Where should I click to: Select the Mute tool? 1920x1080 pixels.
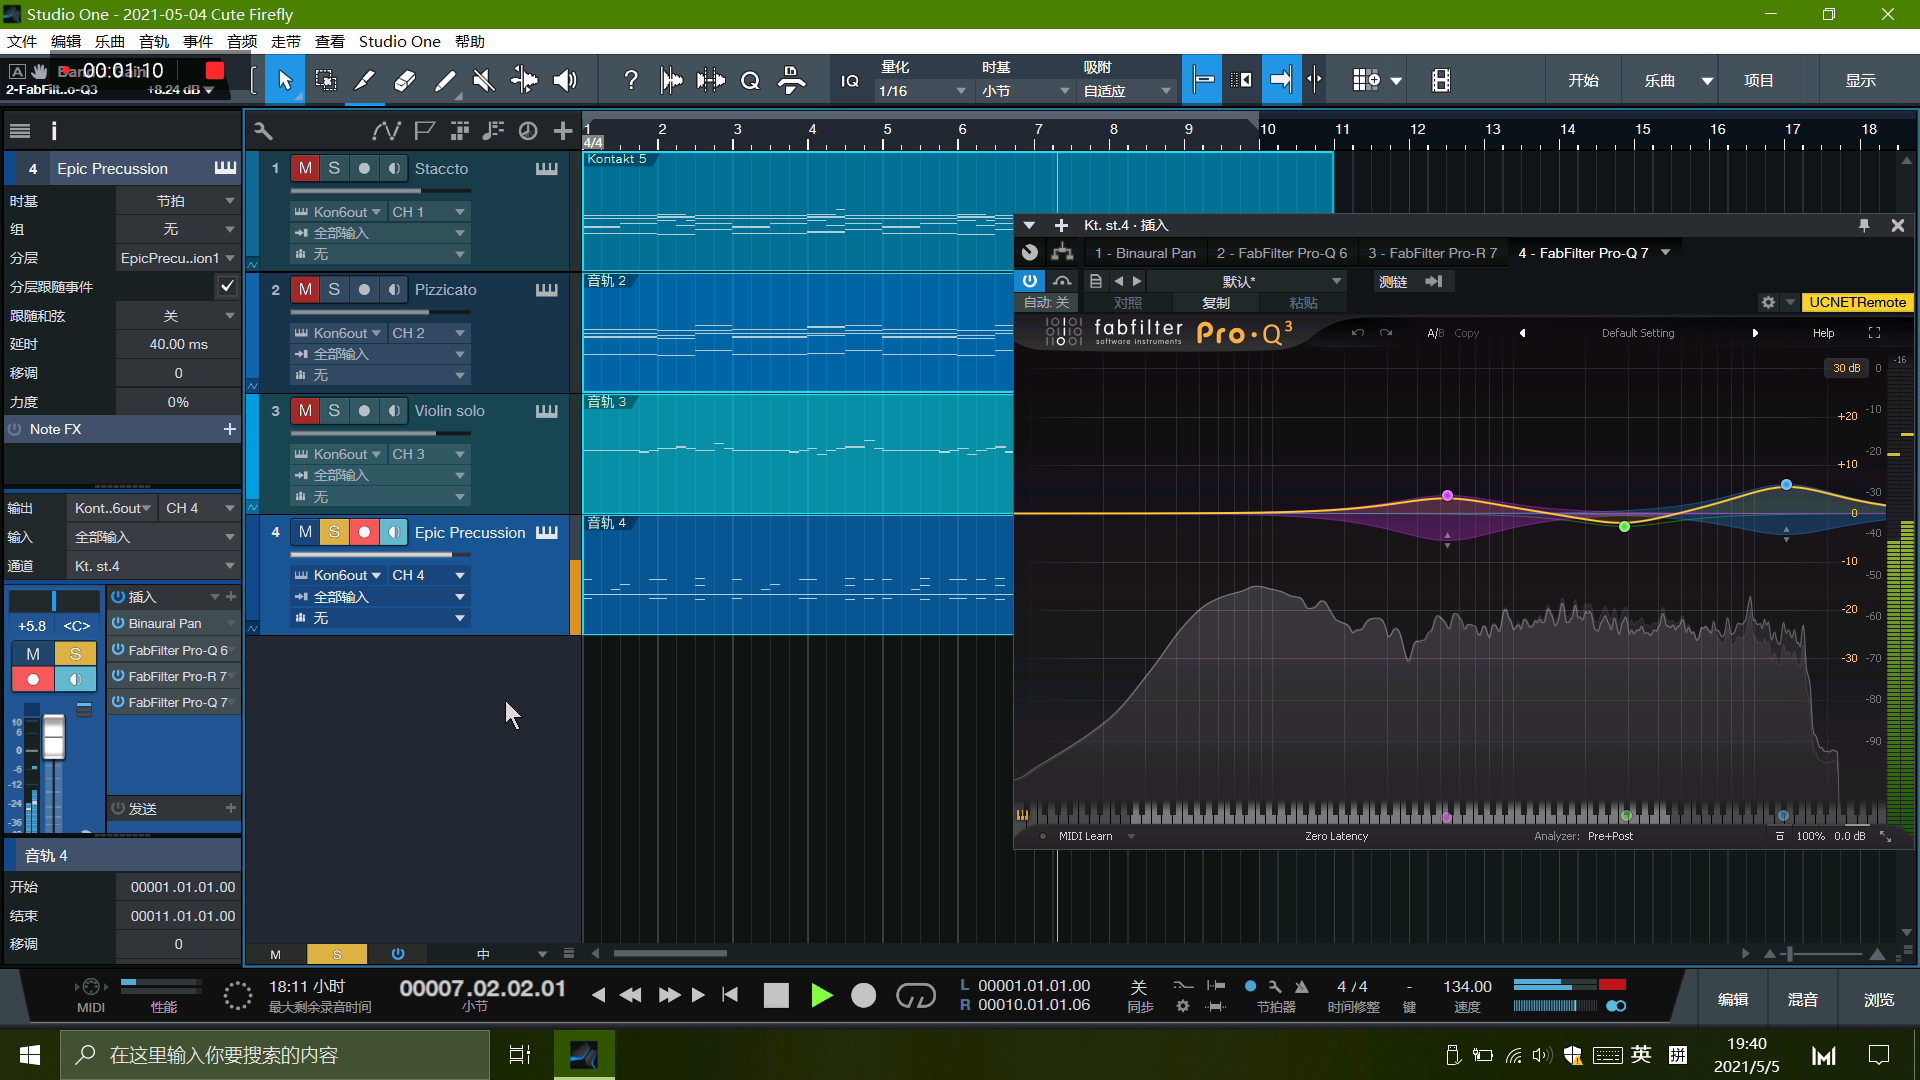[484, 81]
